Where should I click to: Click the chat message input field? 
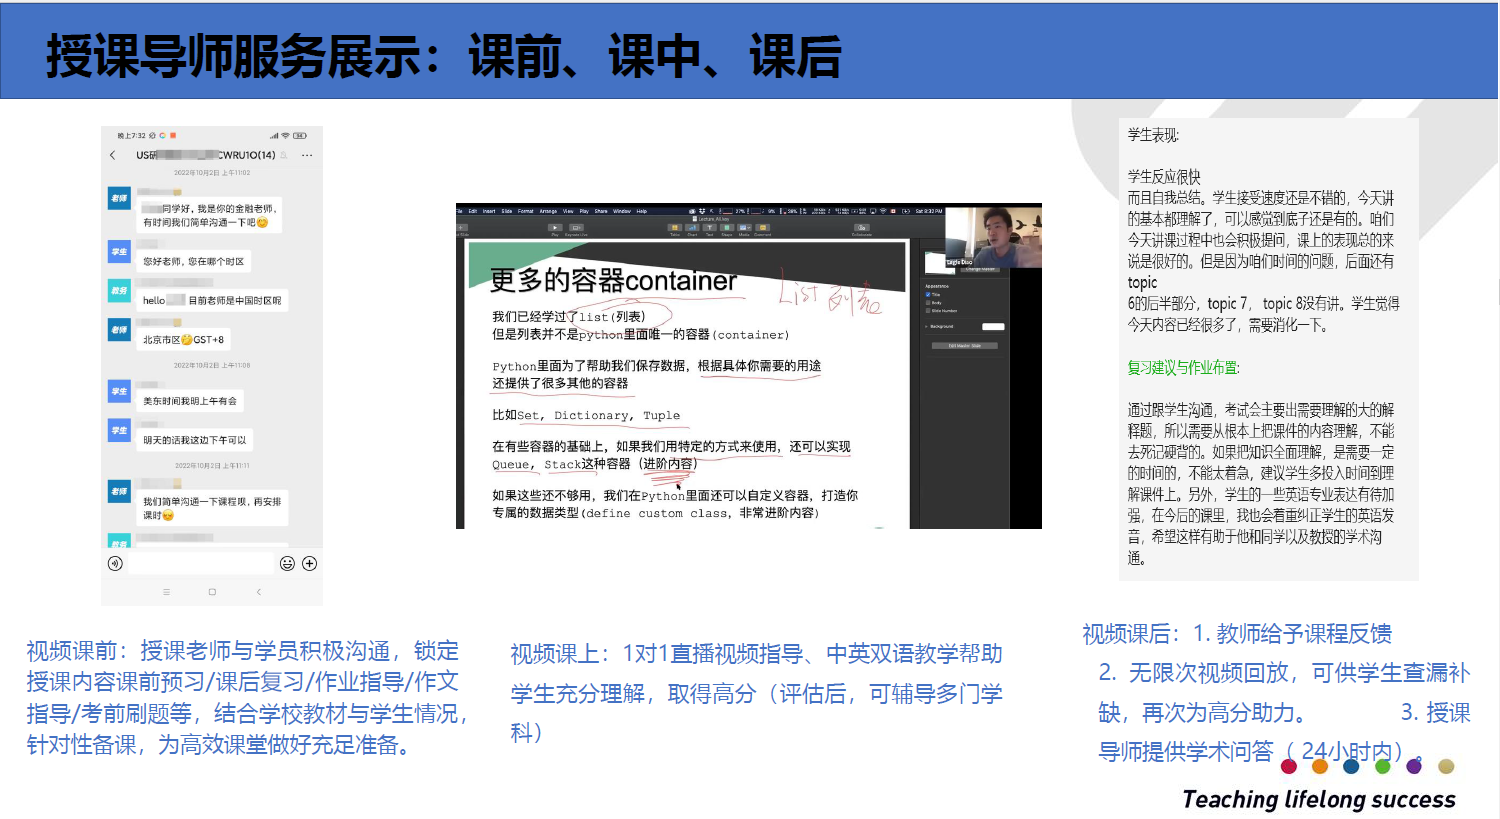(x=200, y=564)
